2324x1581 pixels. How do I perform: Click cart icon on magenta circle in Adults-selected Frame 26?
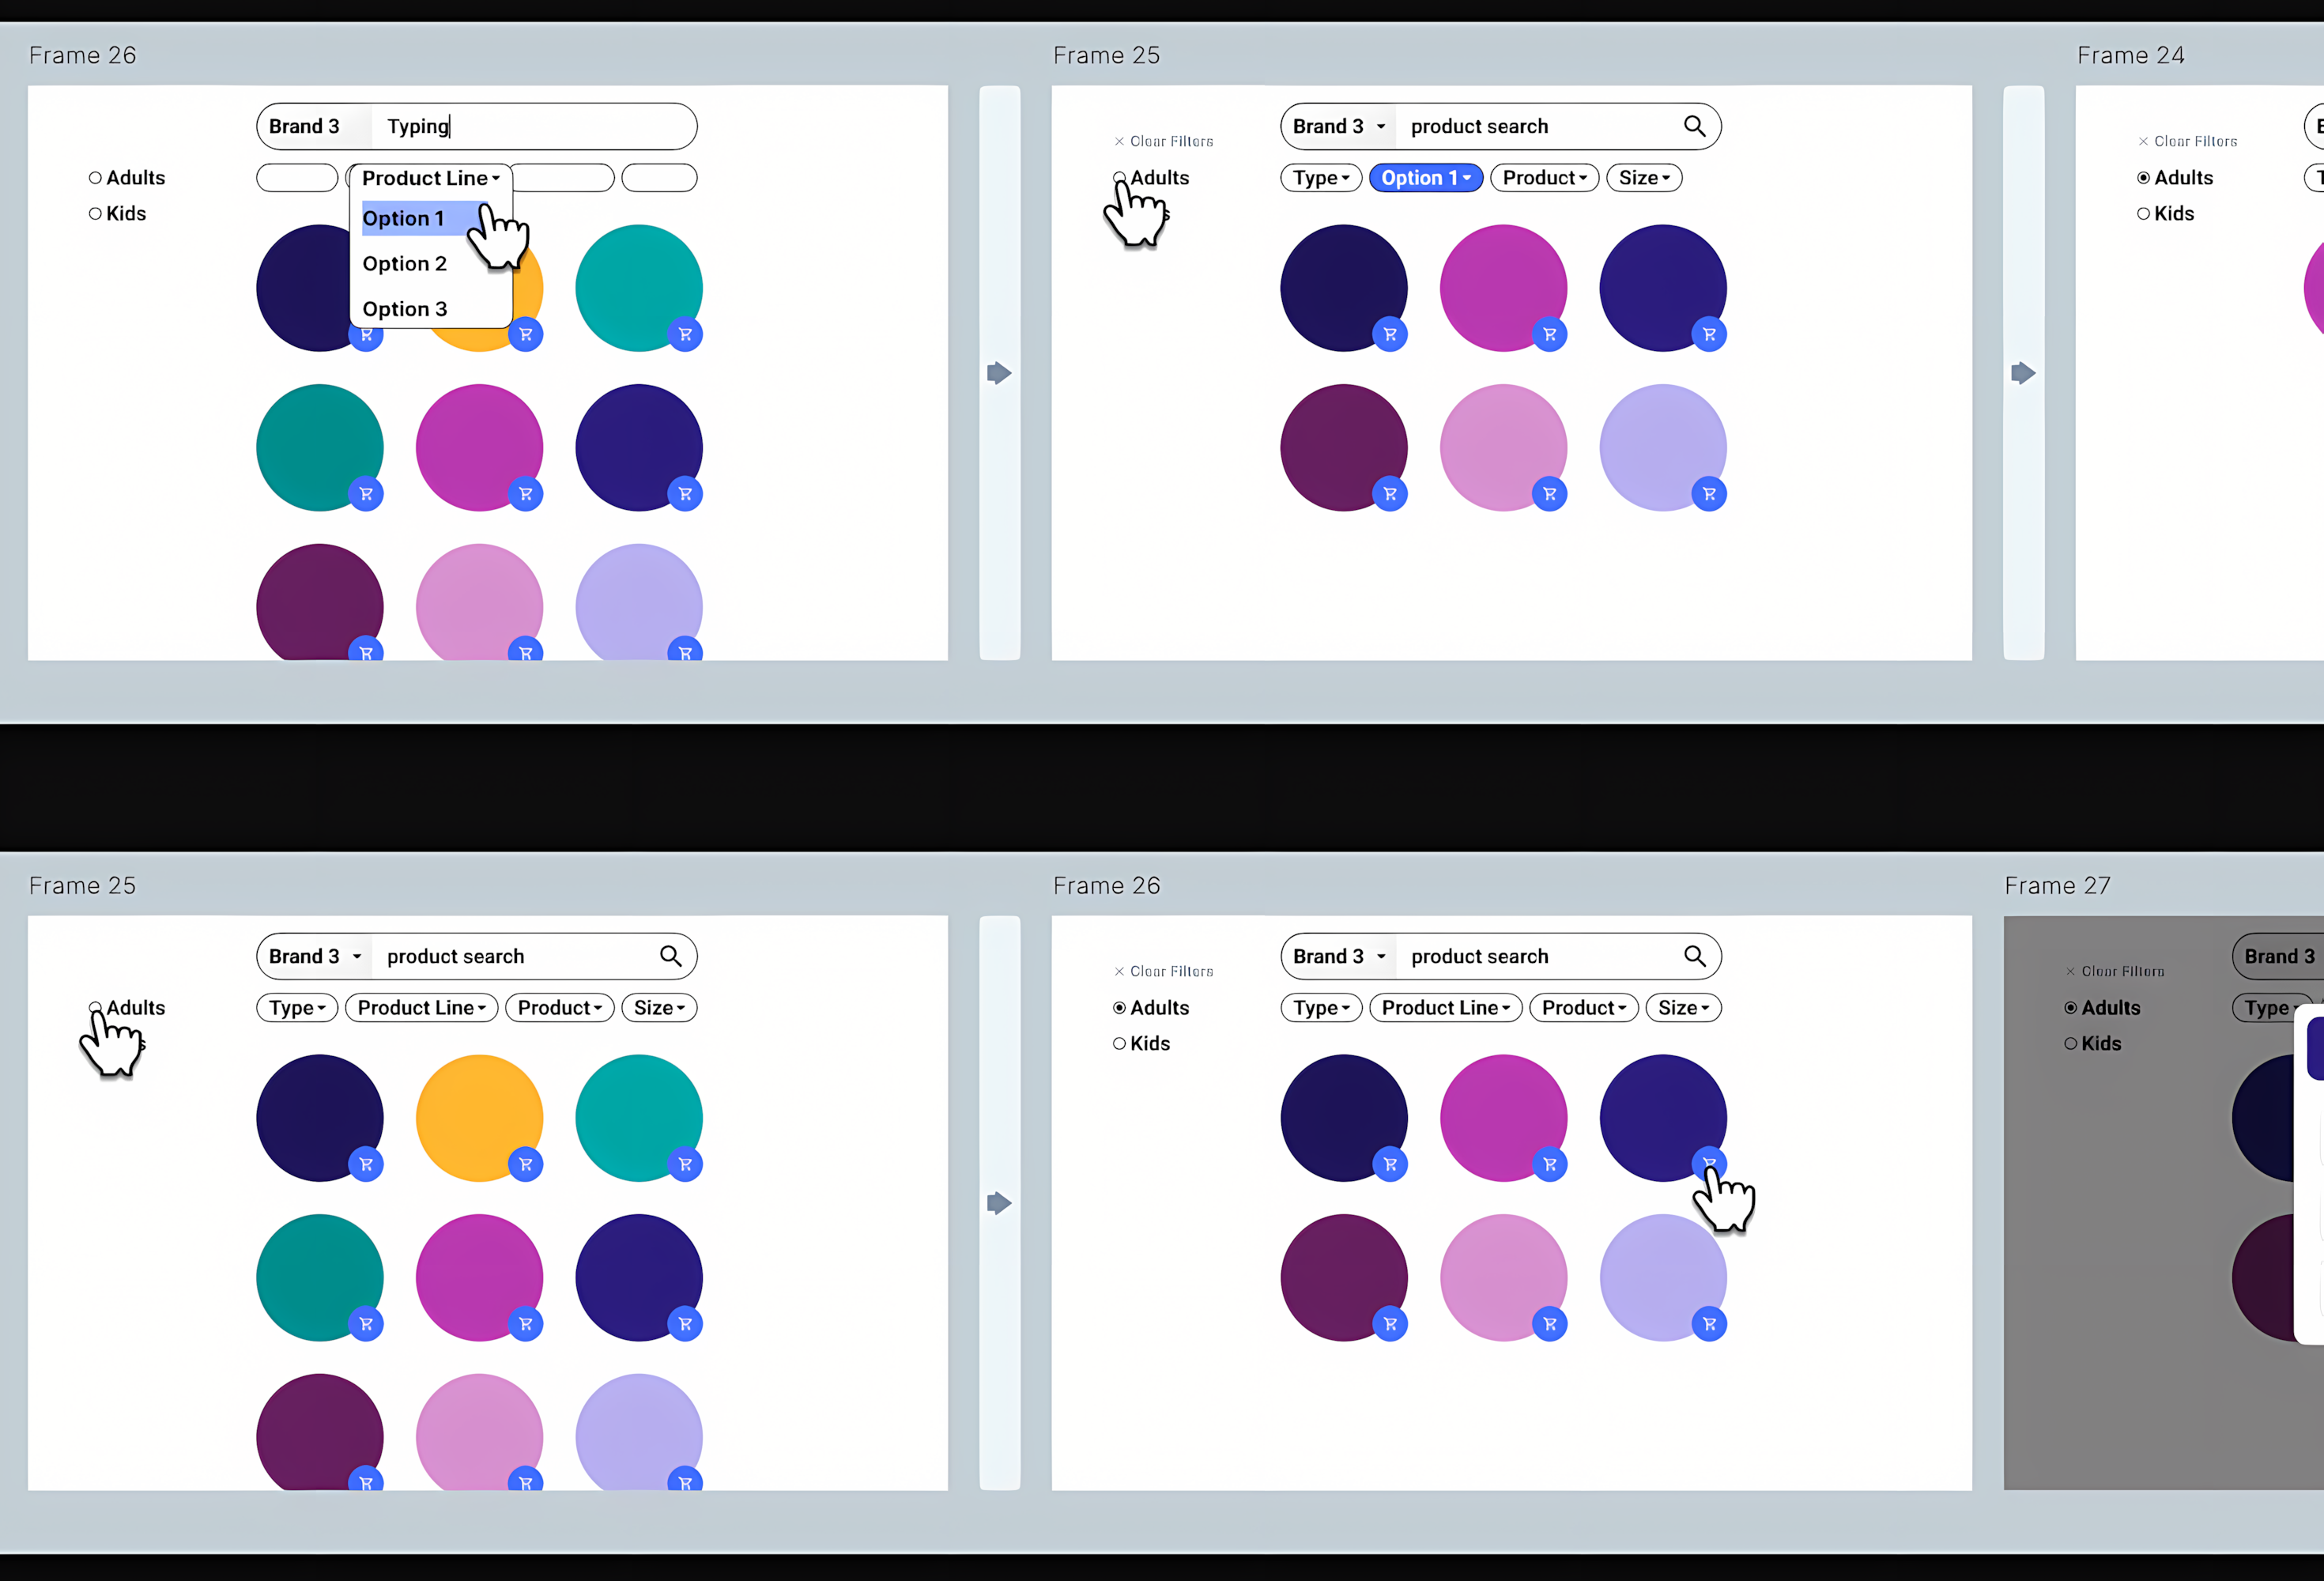pos(1549,1164)
